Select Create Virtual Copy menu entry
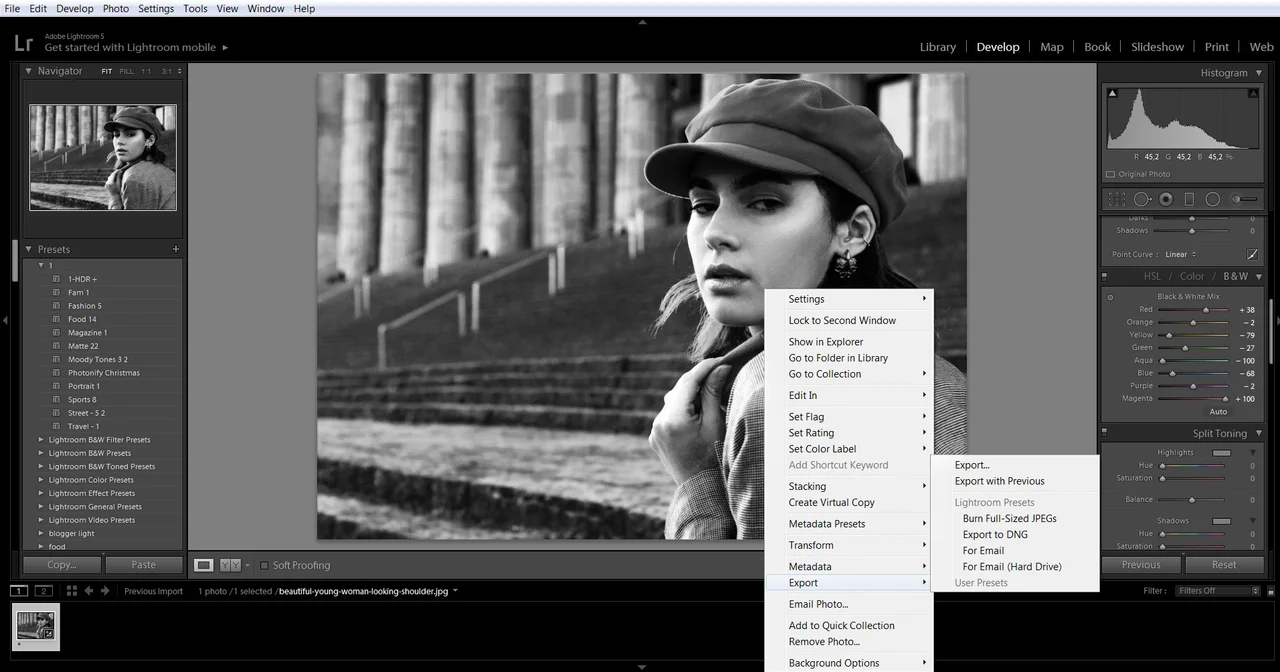Viewport: 1280px width, 672px height. (831, 502)
